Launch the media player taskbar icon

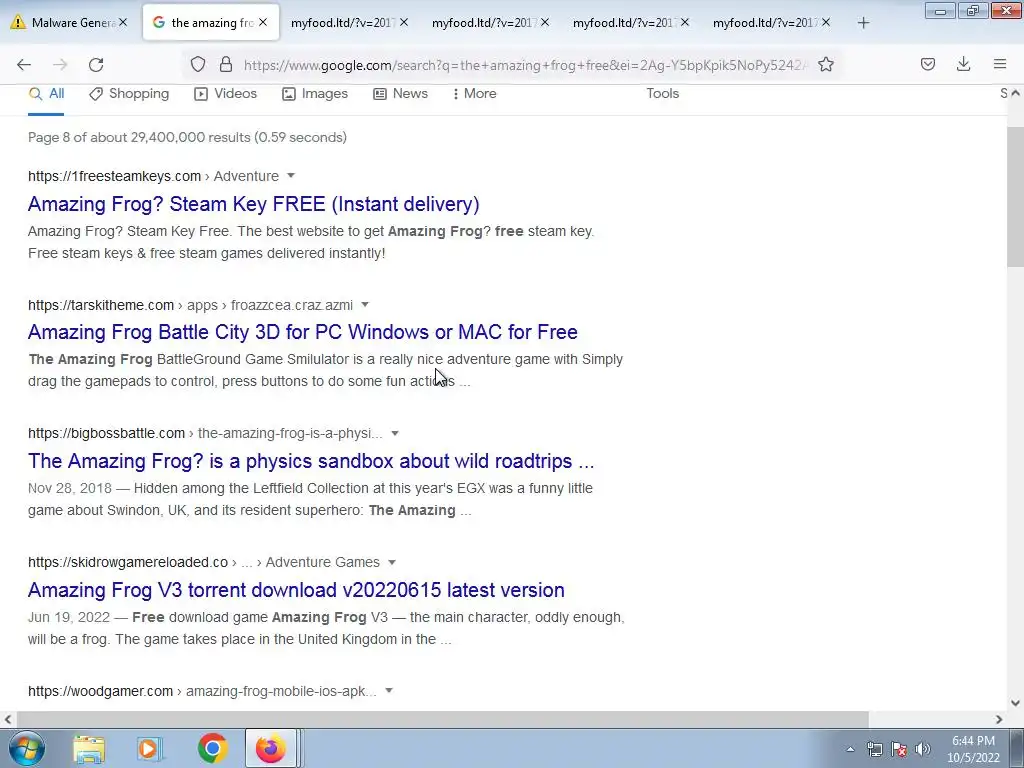[150, 749]
